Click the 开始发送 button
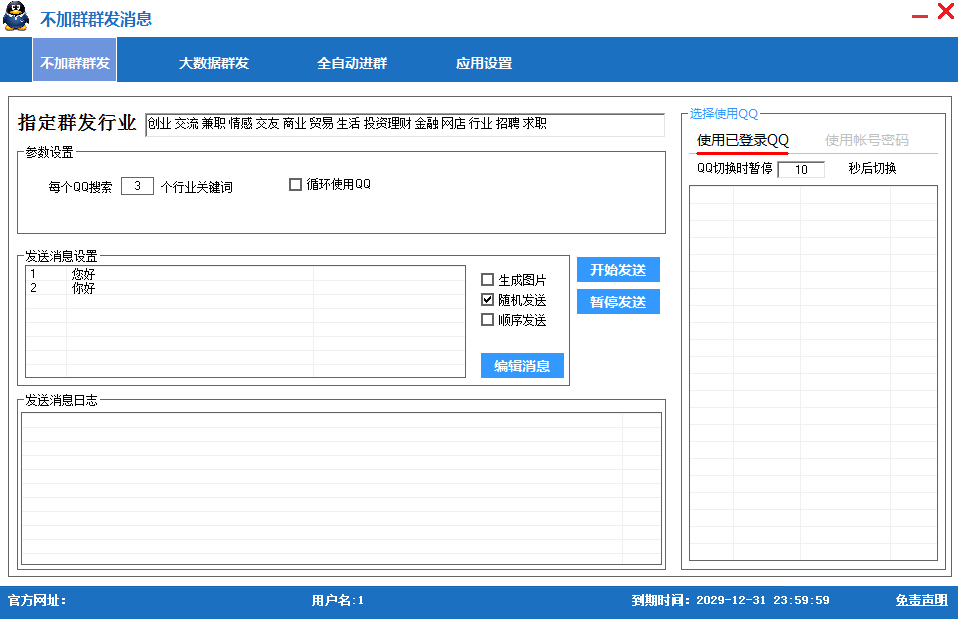This screenshot has width=958, height=619. click(x=618, y=269)
